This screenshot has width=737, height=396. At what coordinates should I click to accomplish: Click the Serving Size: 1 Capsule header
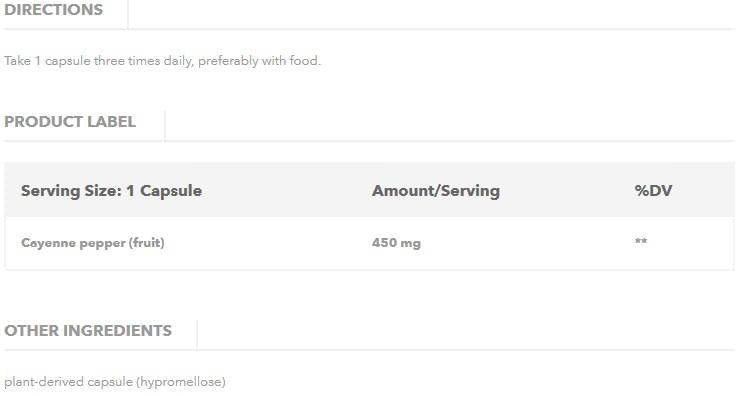pos(111,191)
